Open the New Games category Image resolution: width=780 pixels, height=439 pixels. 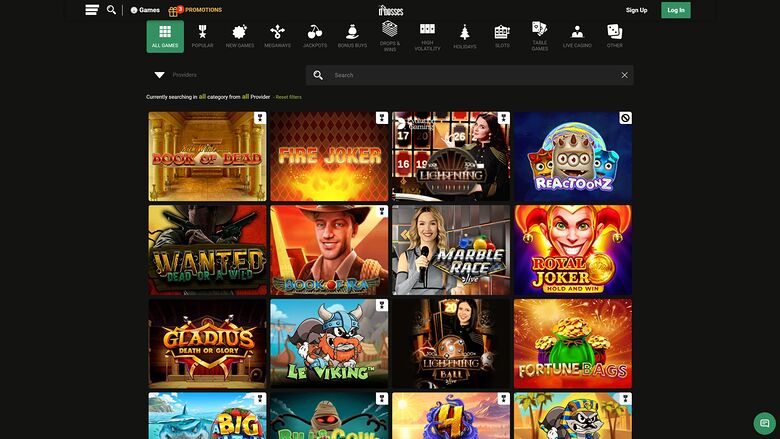[240, 36]
